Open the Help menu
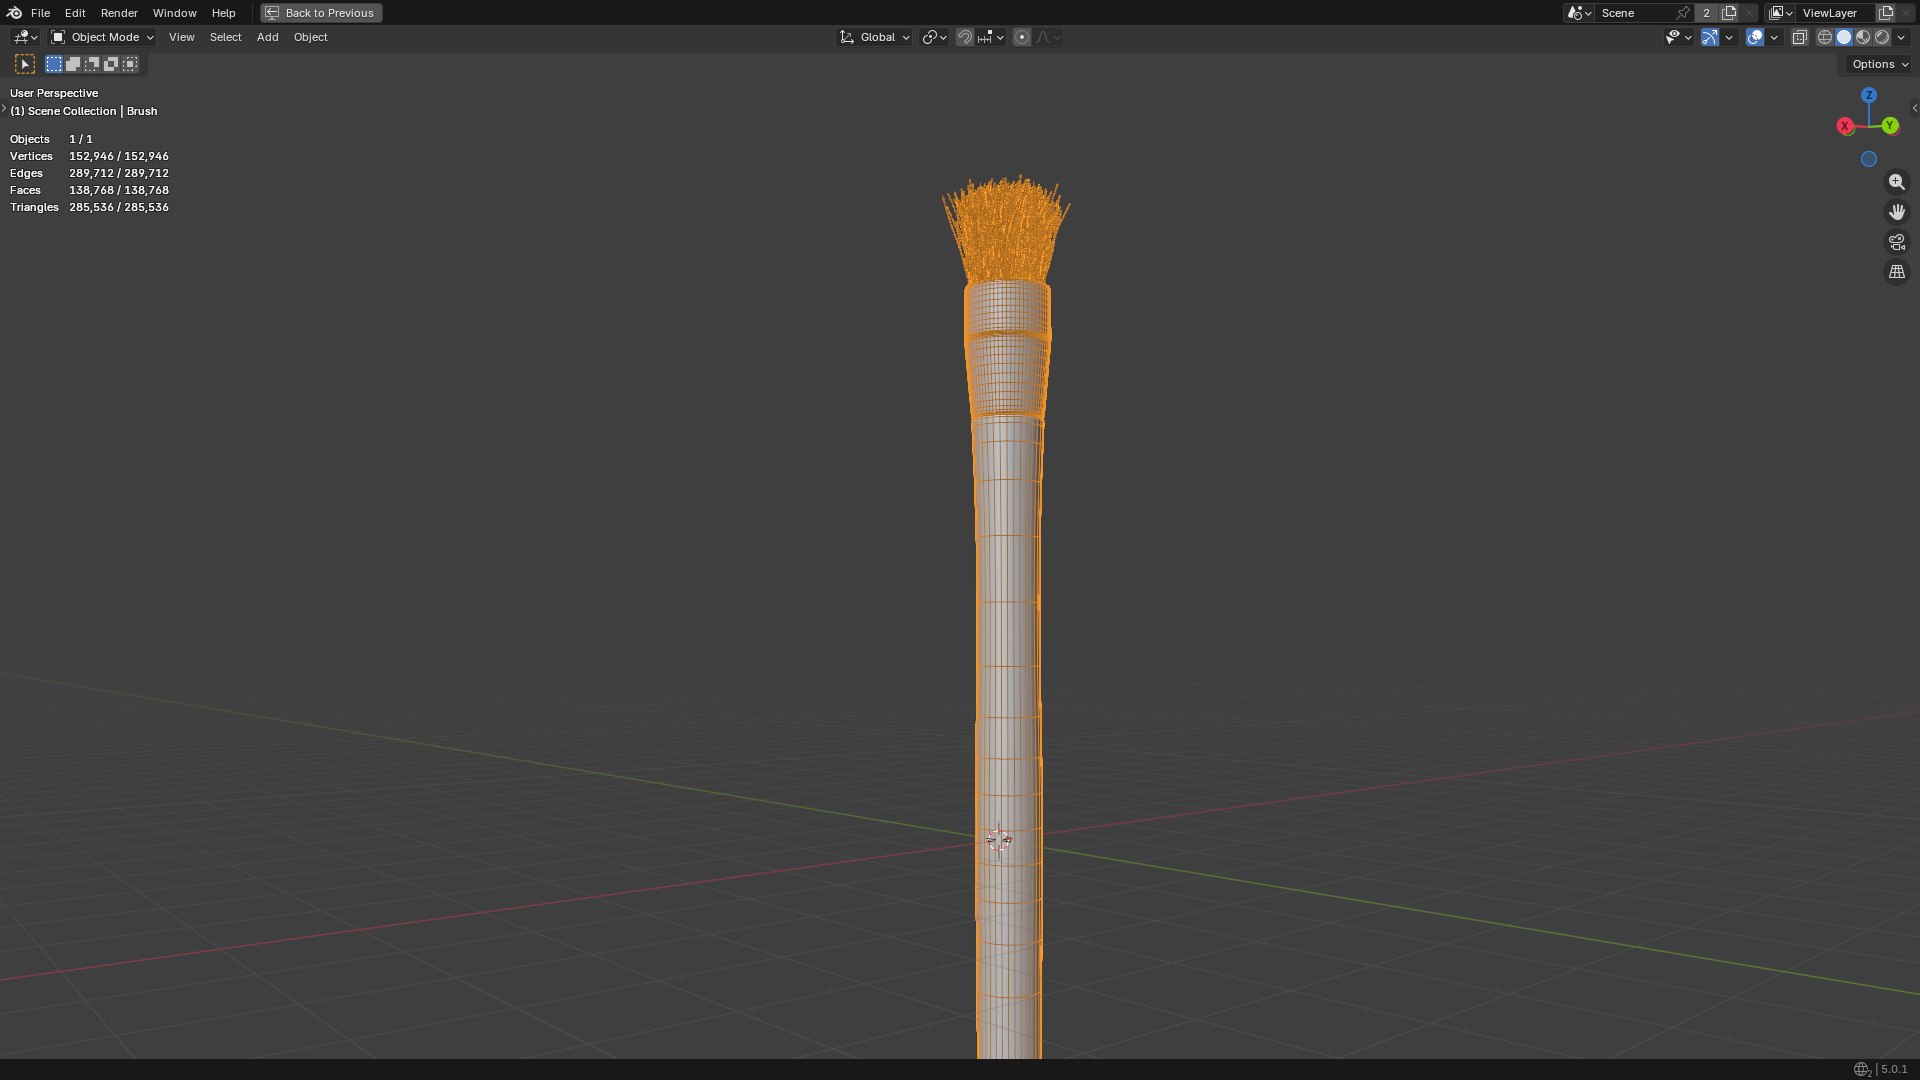 click(223, 13)
